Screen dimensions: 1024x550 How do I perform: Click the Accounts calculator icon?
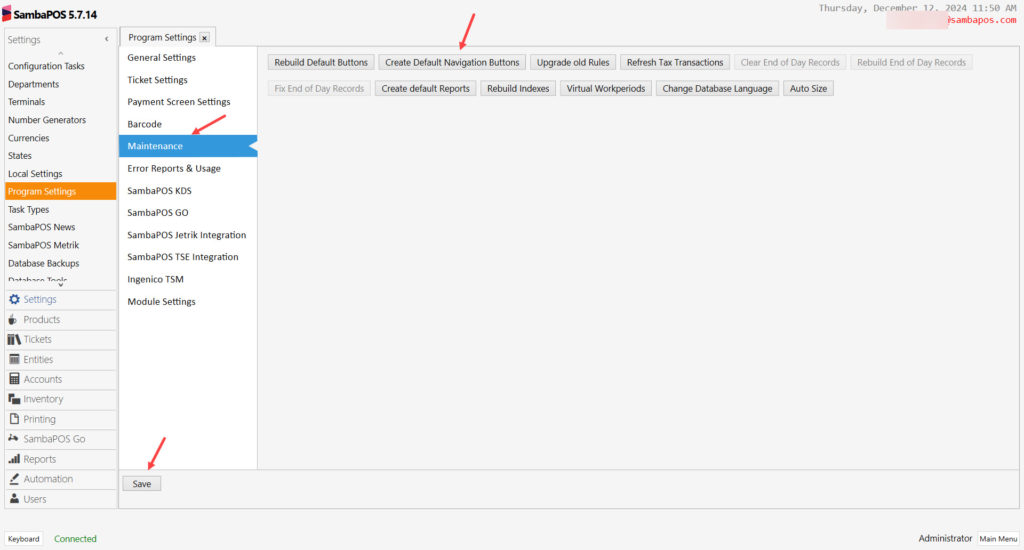14,379
